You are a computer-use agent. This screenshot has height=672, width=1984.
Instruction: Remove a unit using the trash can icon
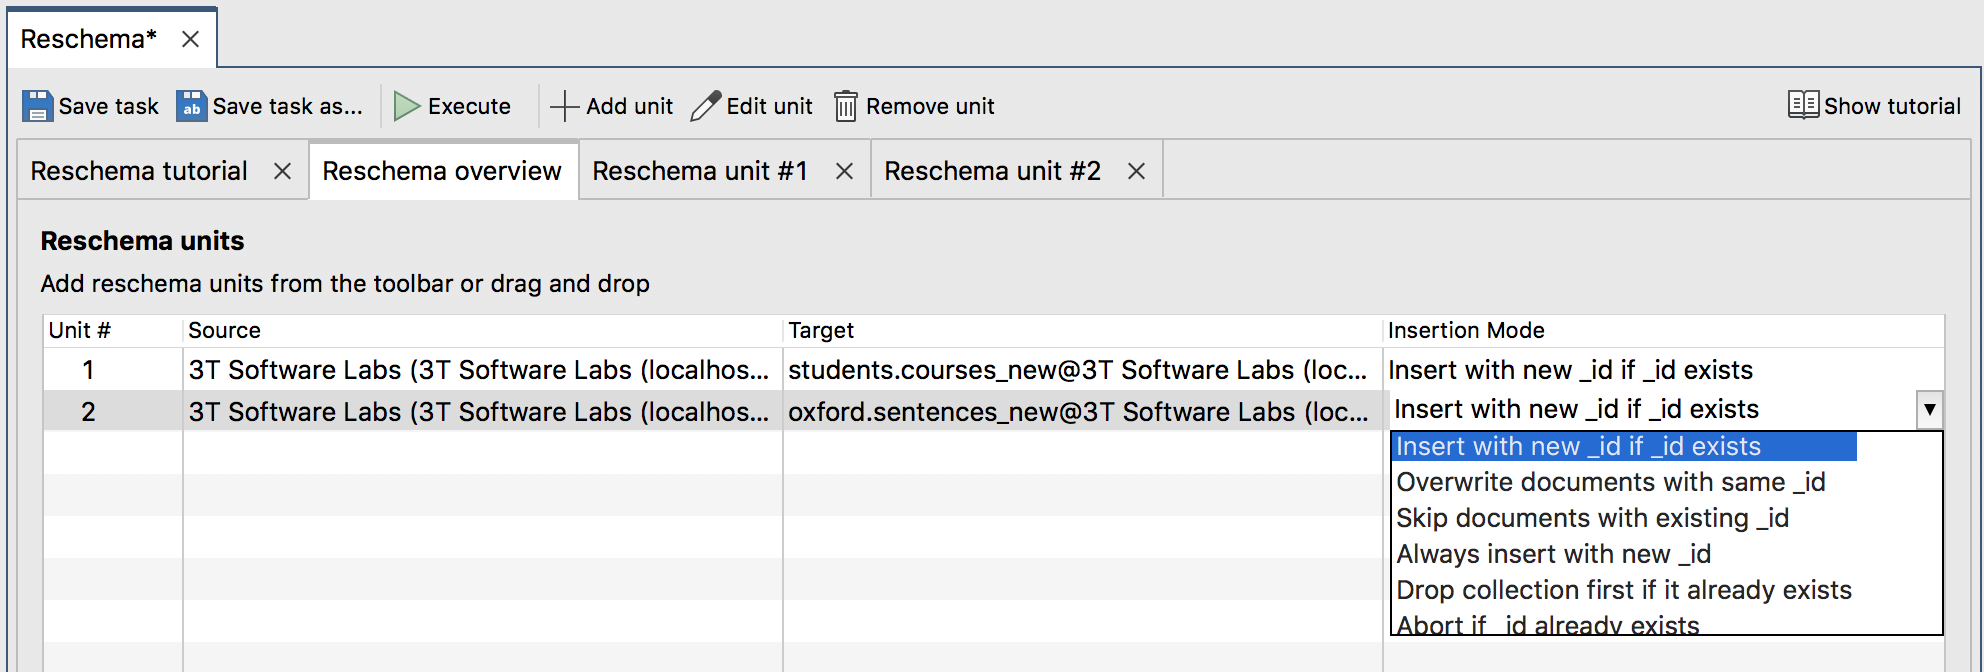click(x=846, y=105)
